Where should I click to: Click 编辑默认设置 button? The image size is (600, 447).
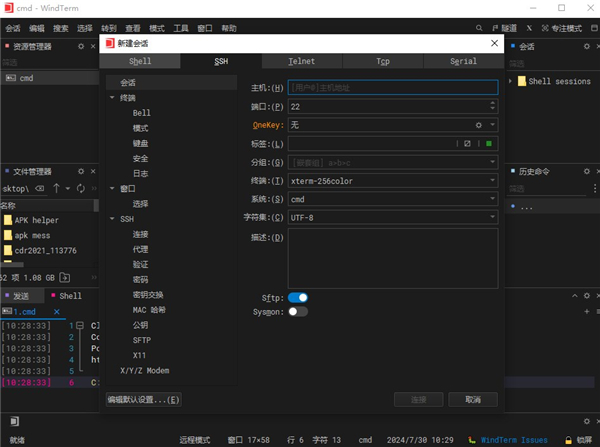144,399
